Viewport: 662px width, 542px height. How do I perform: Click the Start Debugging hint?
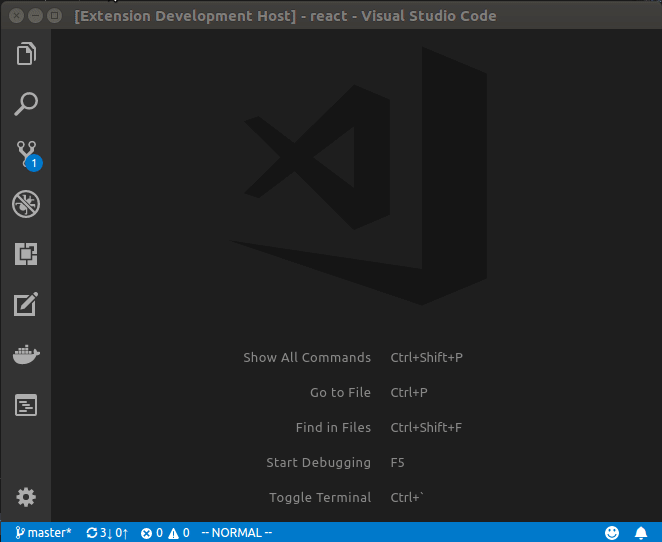(x=318, y=463)
